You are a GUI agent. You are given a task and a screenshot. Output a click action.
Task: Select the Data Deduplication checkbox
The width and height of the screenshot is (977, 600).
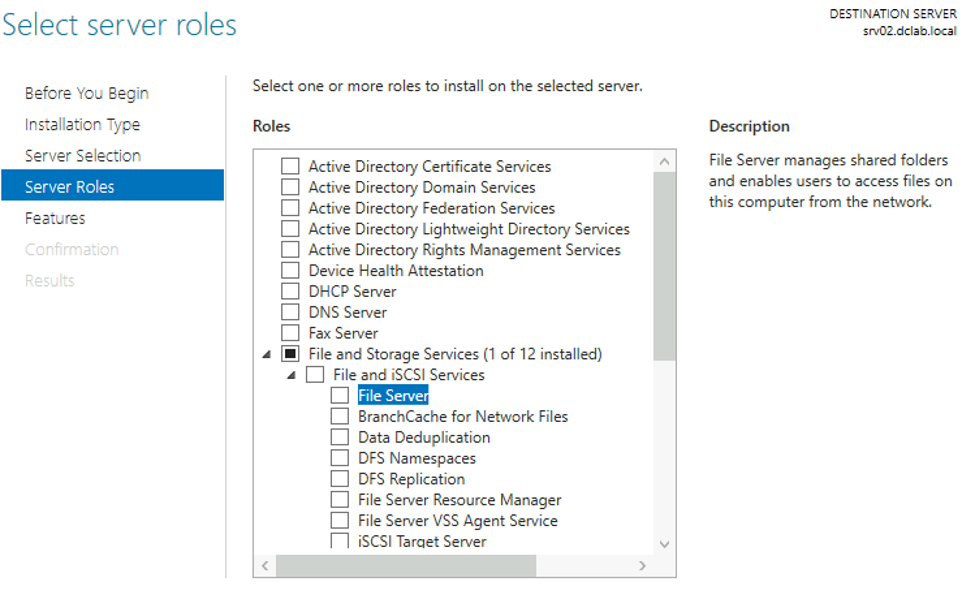tap(340, 437)
